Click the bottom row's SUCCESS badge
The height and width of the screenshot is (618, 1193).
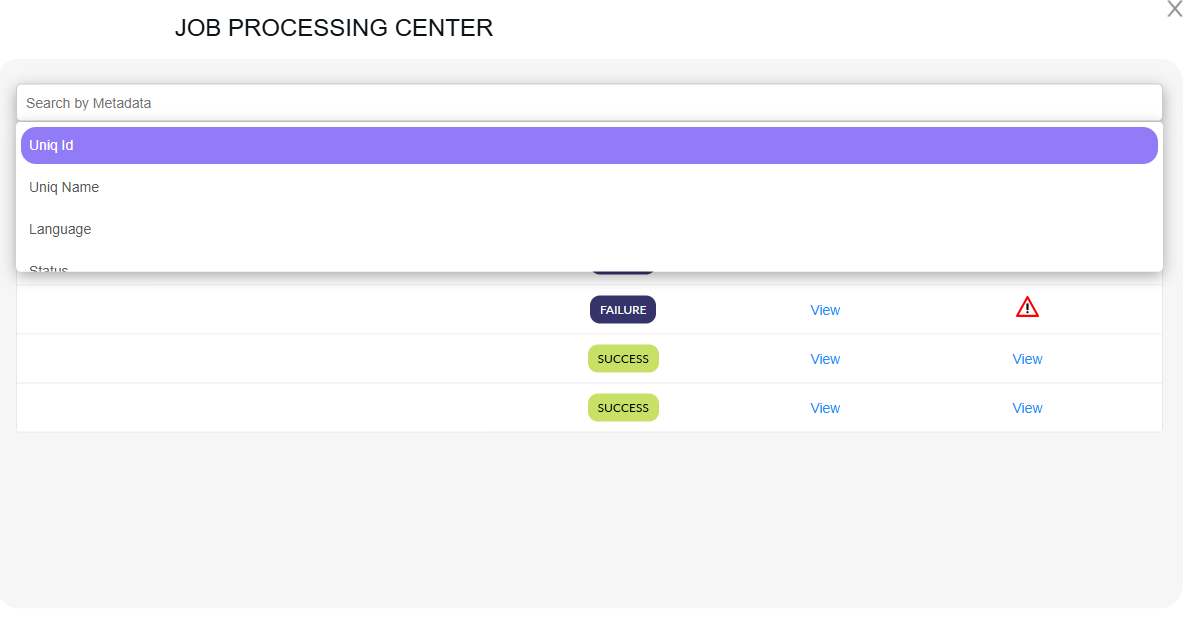(623, 408)
